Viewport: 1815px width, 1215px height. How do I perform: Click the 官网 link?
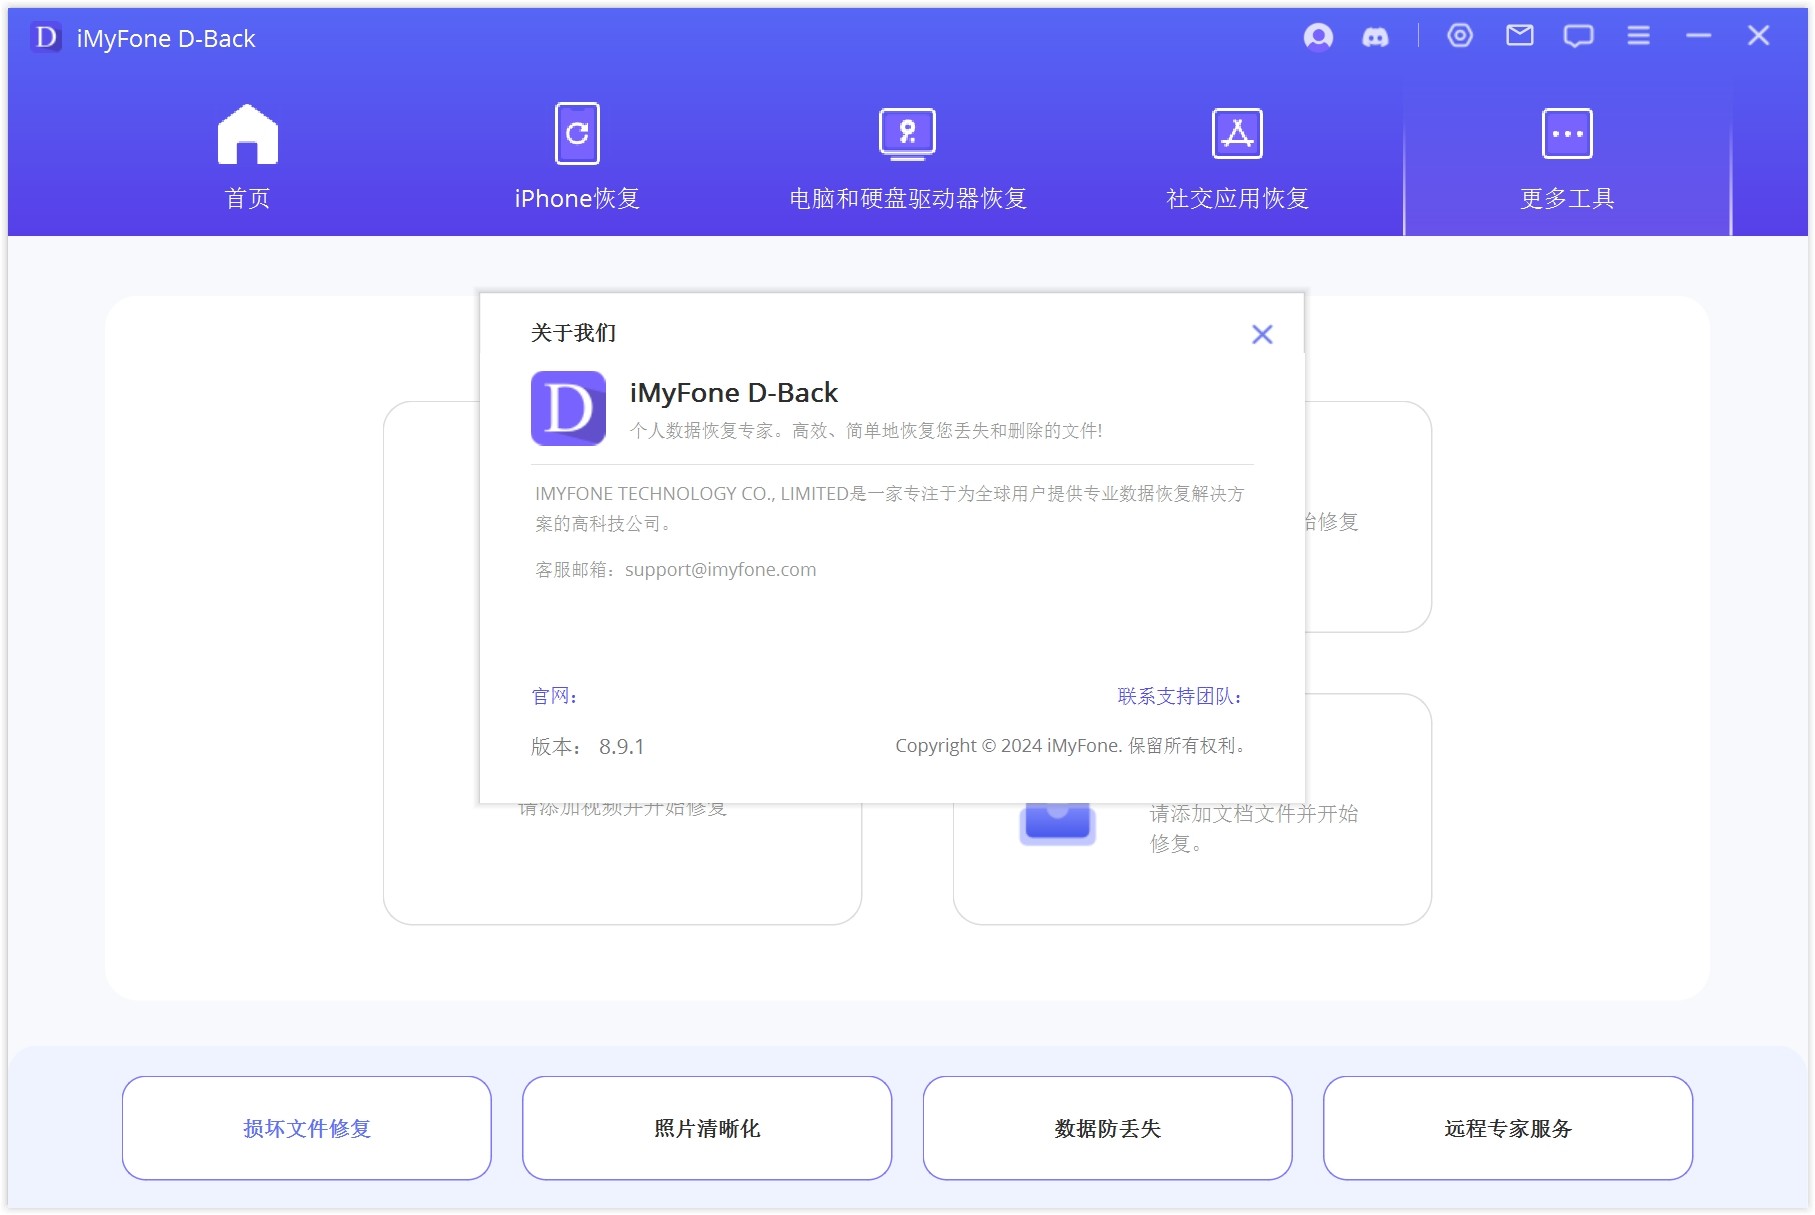pyautogui.click(x=554, y=696)
